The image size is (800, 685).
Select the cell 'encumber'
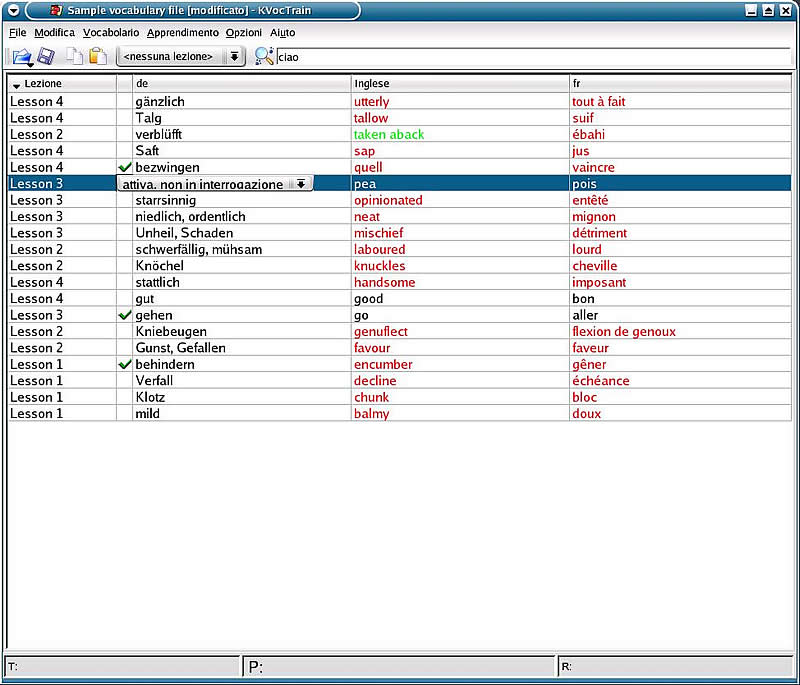pos(460,365)
